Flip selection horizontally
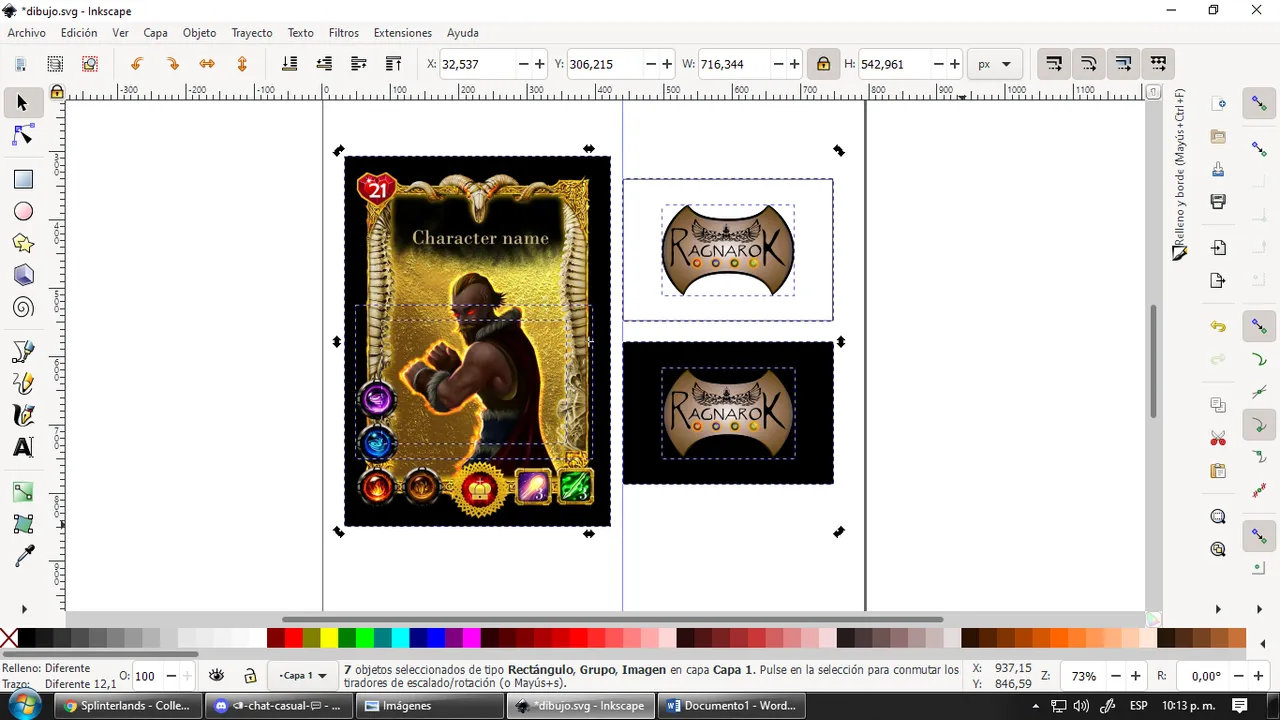Image resolution: width=1280 pixels, height=720 pixels. click(207, 64)
